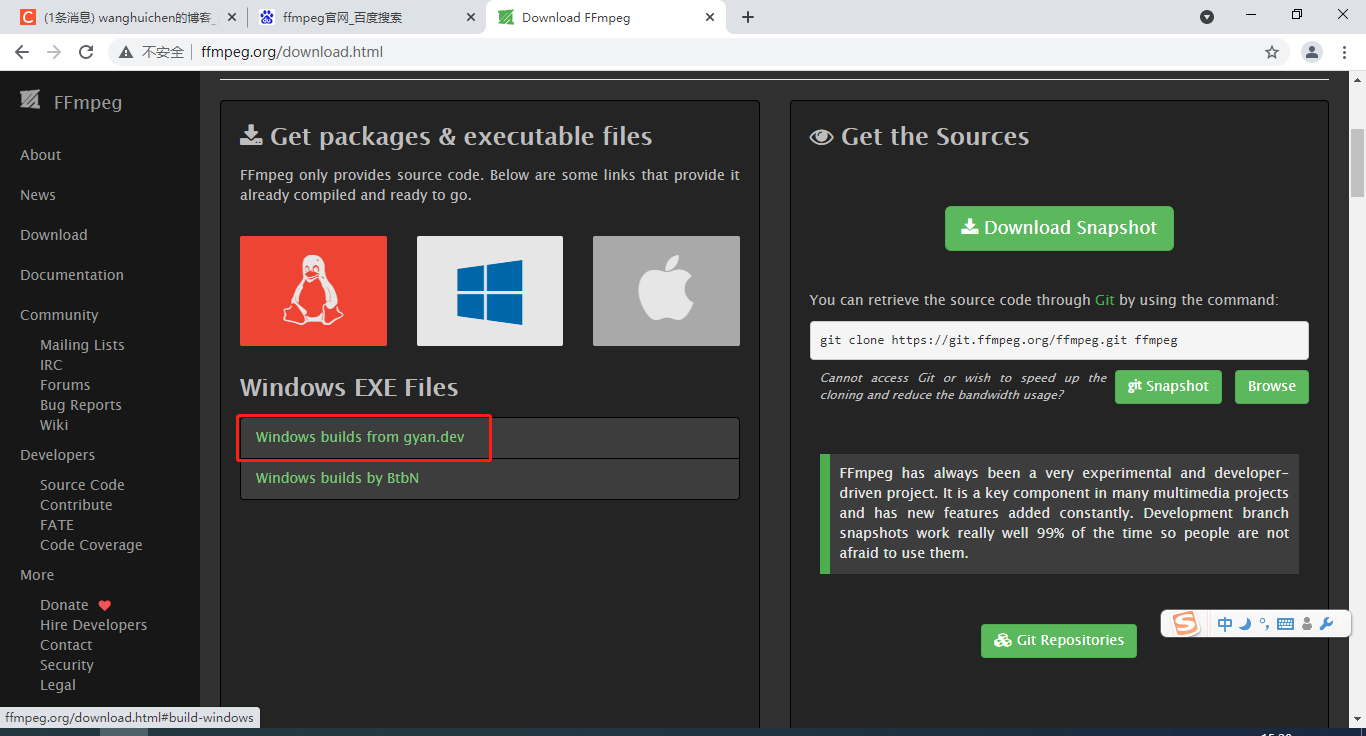
Task: Open Windows builds from gyan.dev
Action: point(360,438)
